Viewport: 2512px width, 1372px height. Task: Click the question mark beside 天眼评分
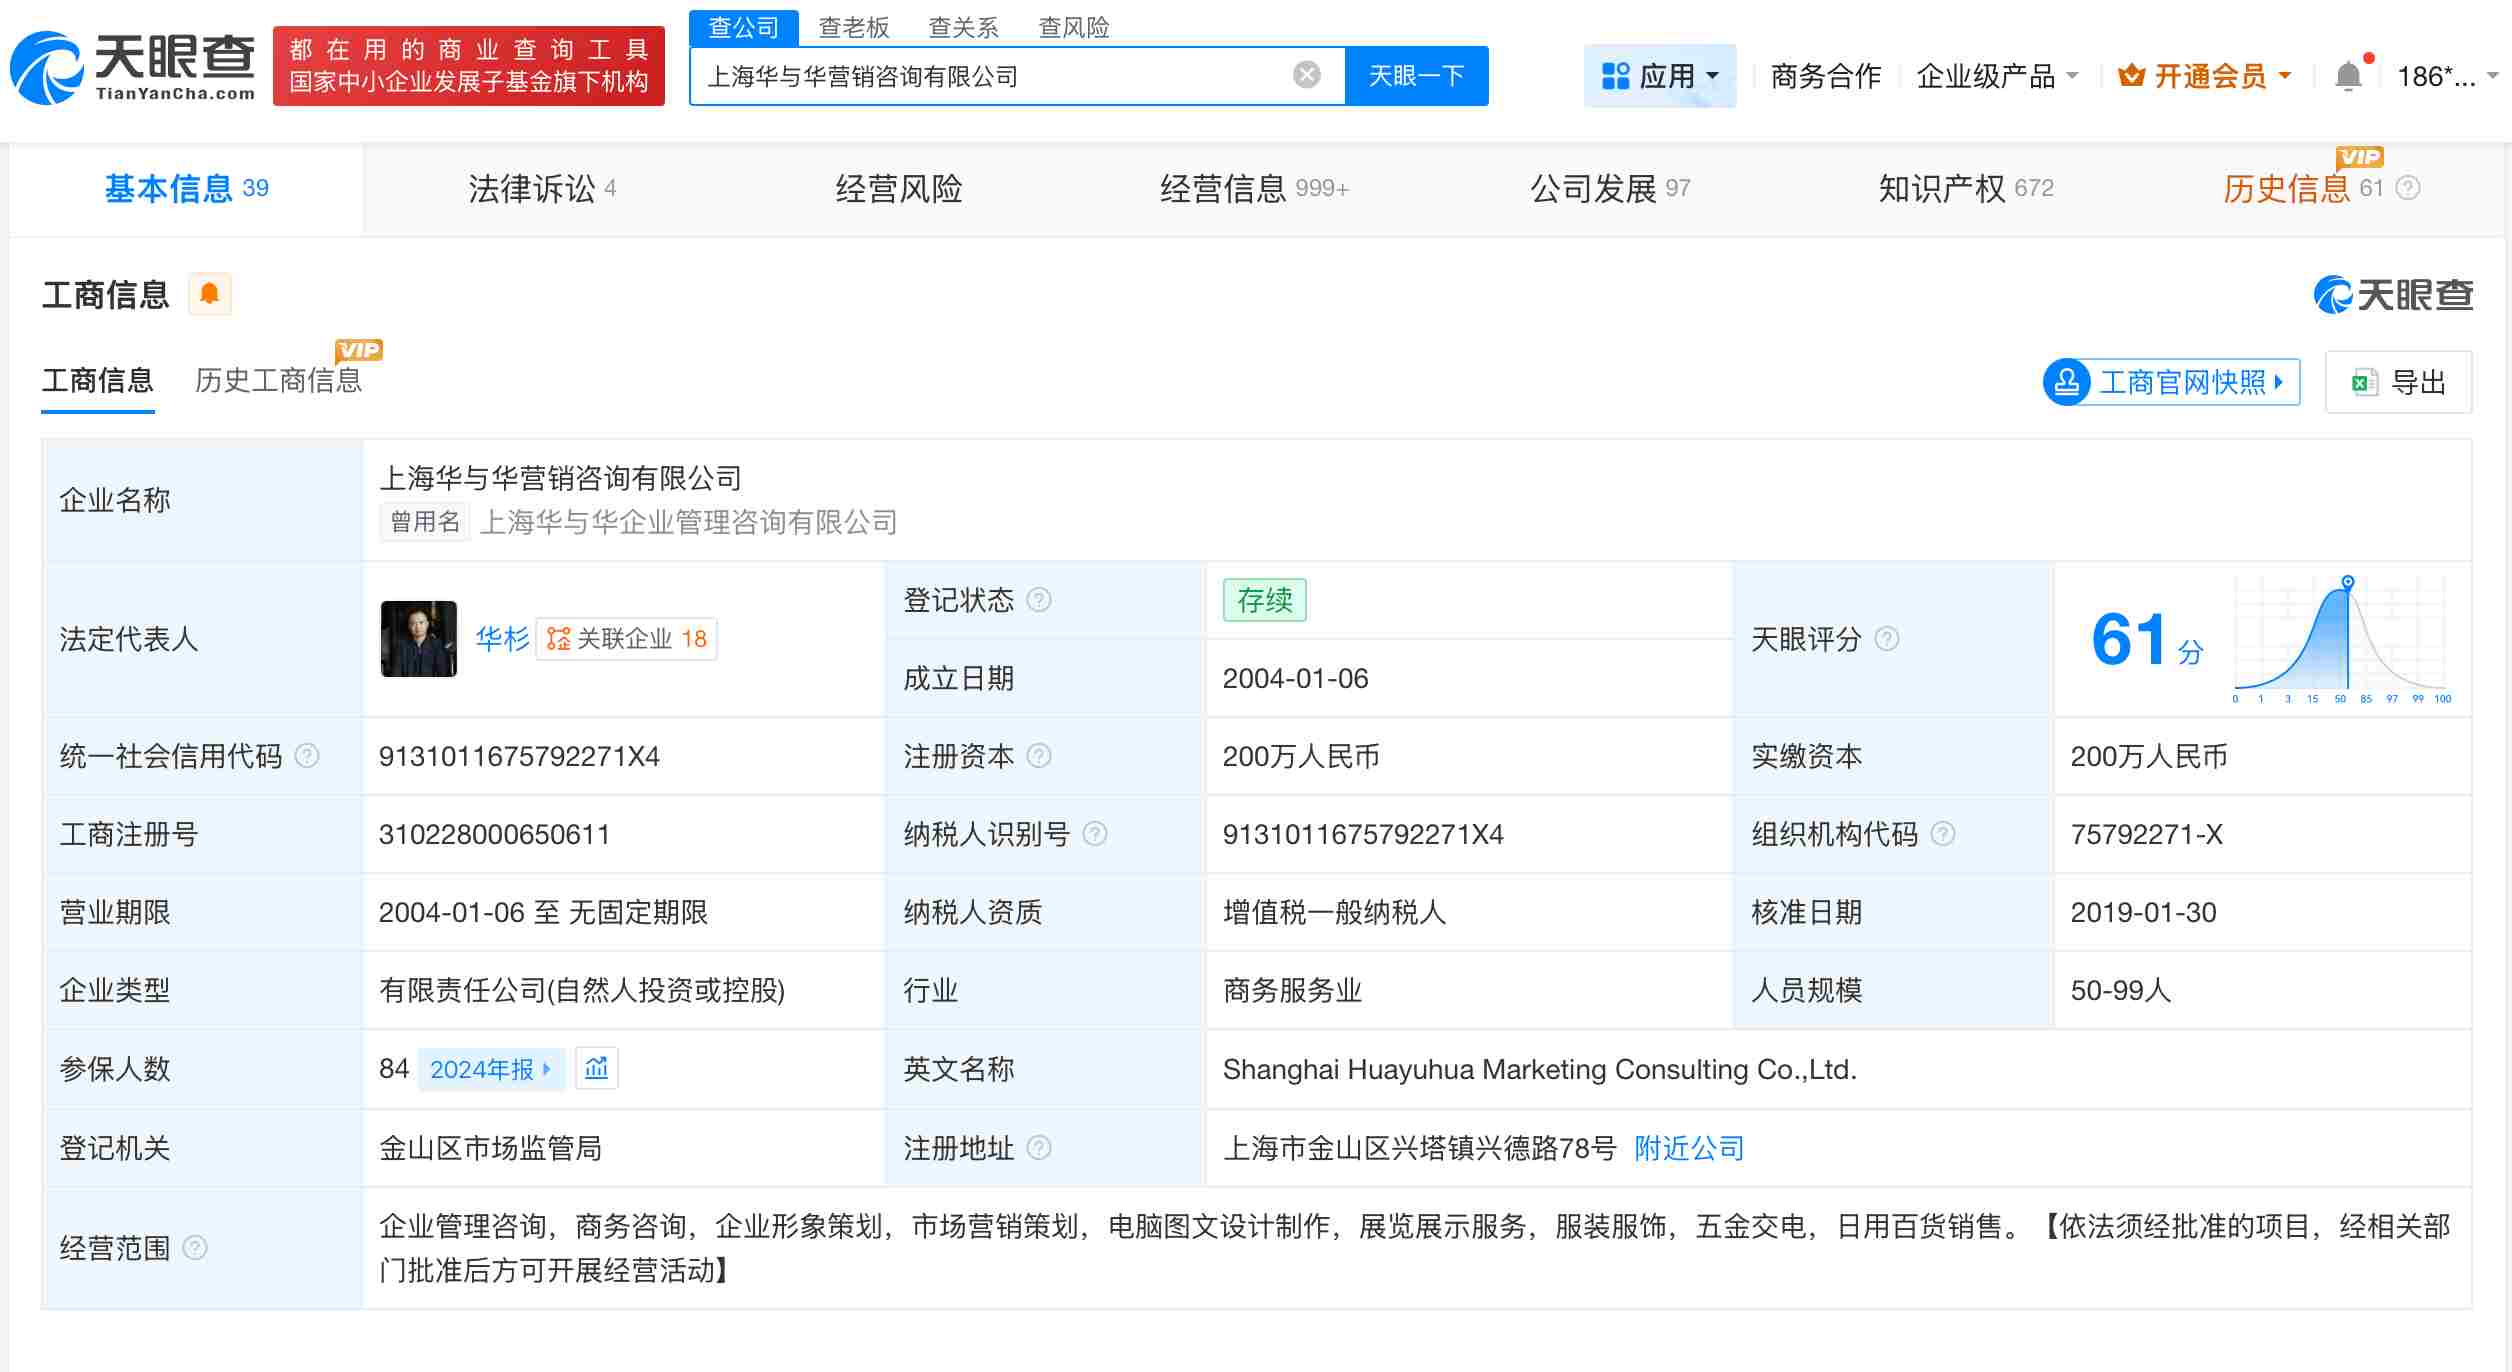click(x=1888, y=640)
